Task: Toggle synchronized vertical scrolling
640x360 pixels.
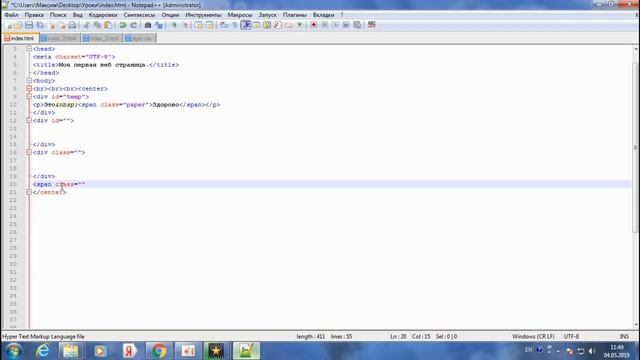Action: (198, 25)
